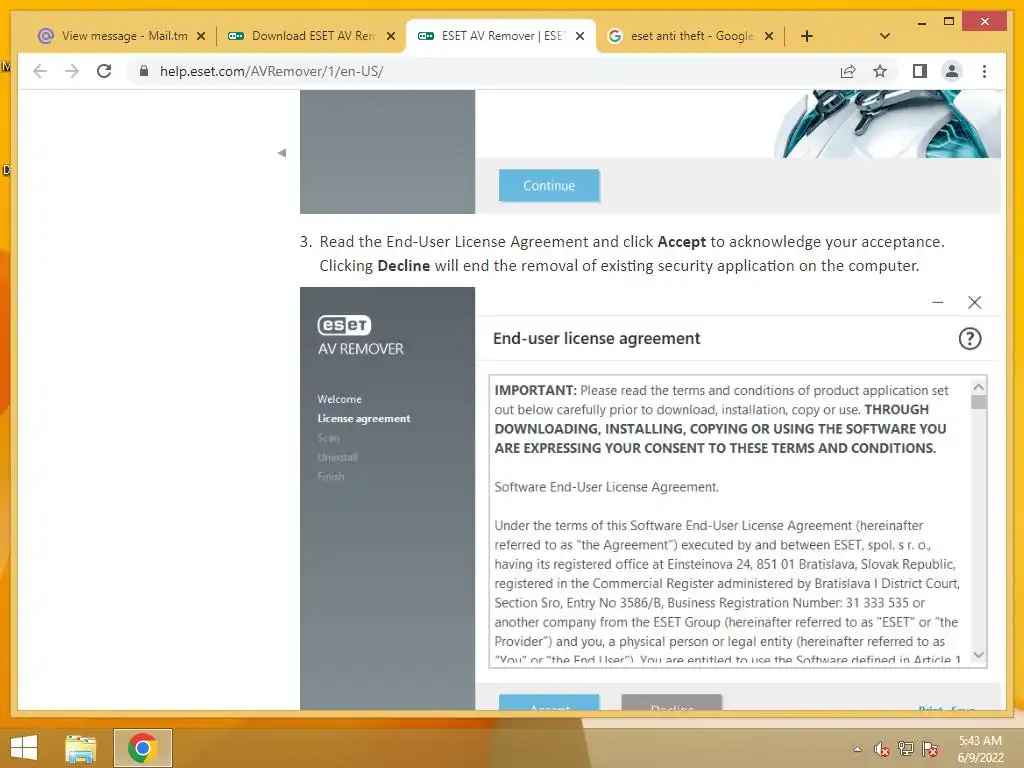Go back to previous page
The width and height of the screenshot is (1024, 768).
pos(40,71)
